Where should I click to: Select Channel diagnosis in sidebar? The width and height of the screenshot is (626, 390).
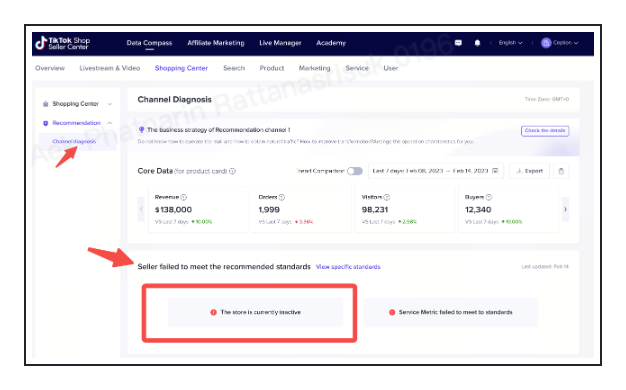[x=74, y=141]
